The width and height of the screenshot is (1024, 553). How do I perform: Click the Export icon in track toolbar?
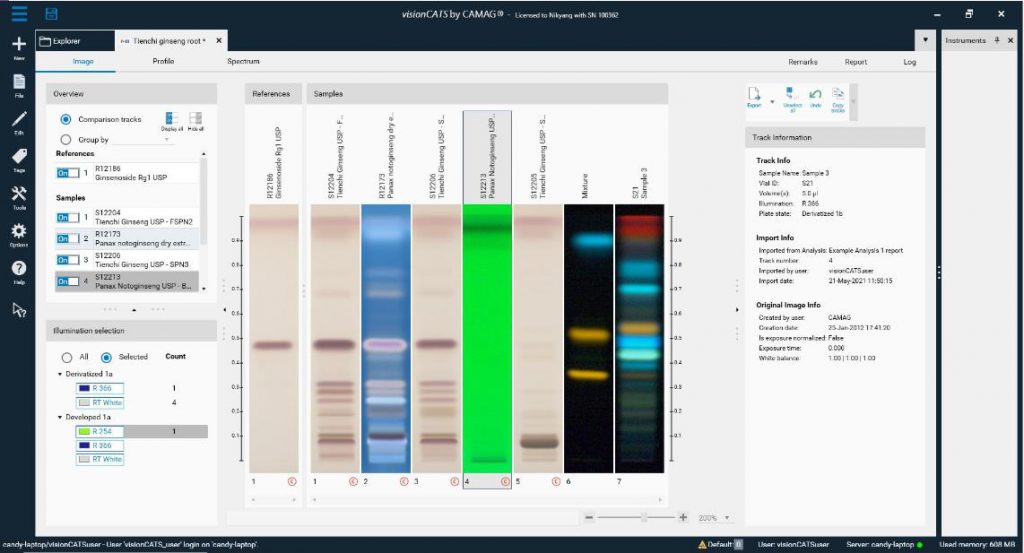pos(755,96)
